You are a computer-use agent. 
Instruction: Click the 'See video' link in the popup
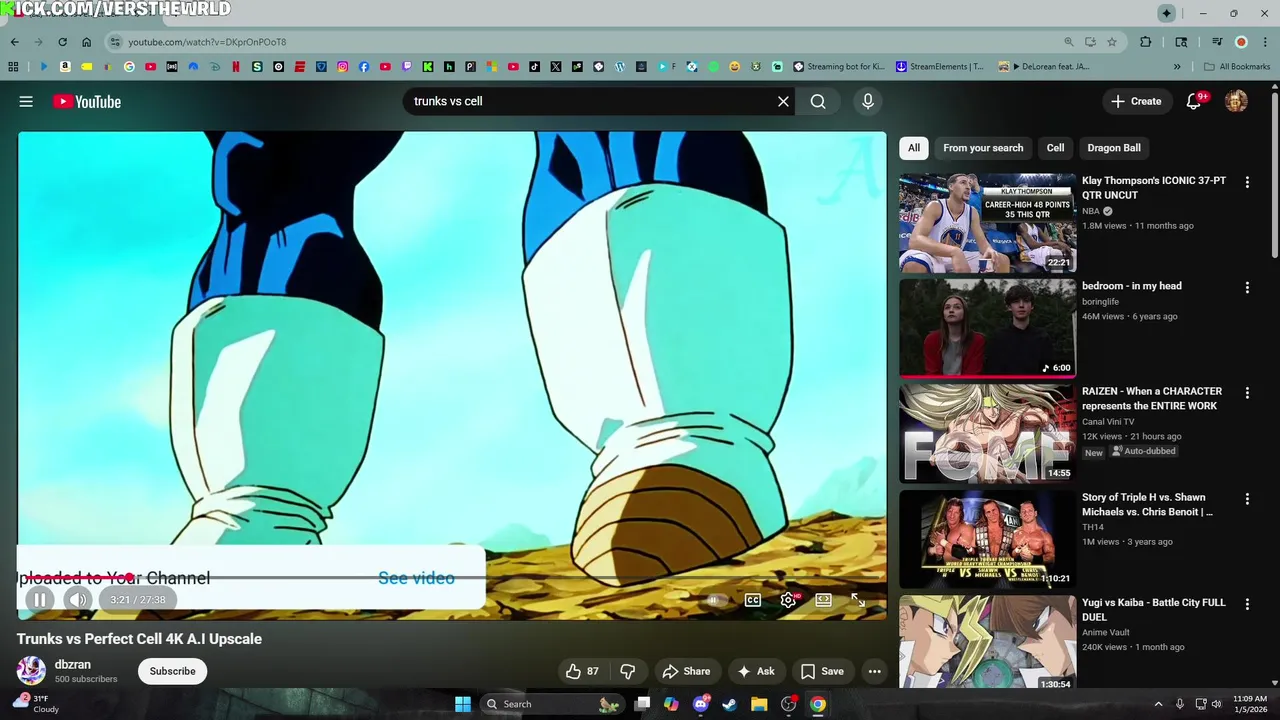point(416,578)
